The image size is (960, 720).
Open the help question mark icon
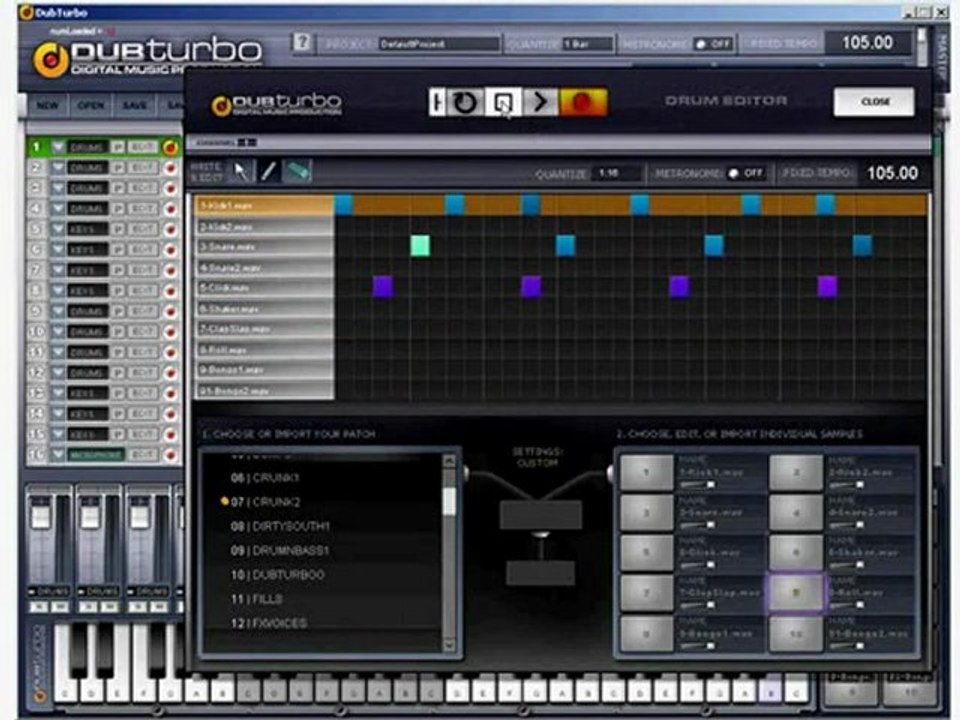tap(302, 42)
